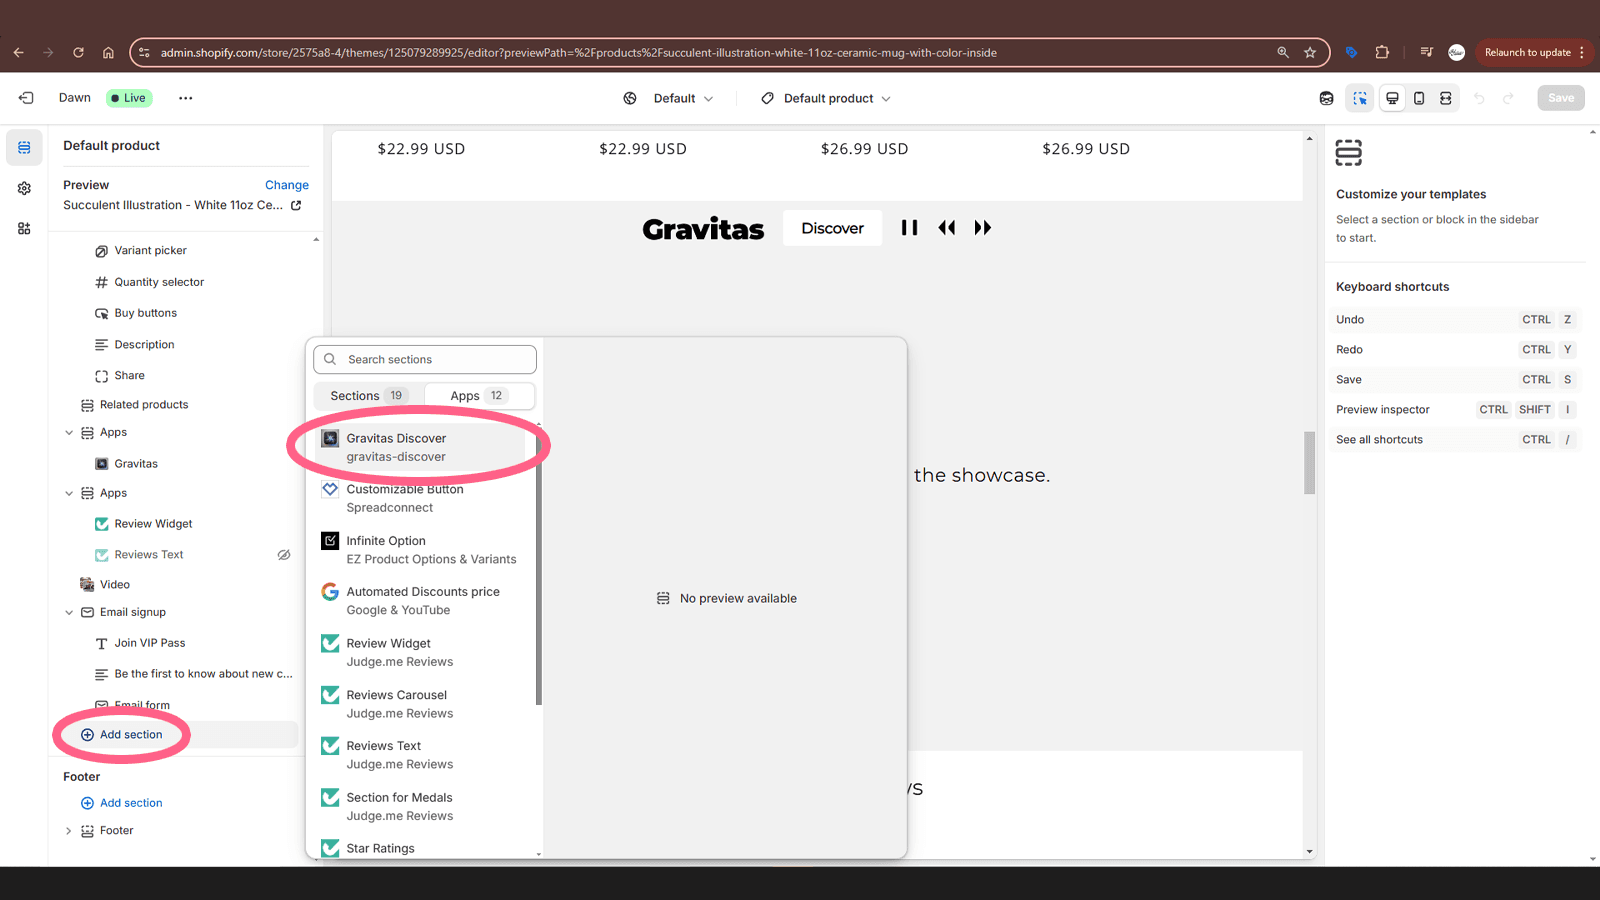Viewport: 1600px width, 900px height.
Task: Select the Related products section
Action: coord(144,405)
